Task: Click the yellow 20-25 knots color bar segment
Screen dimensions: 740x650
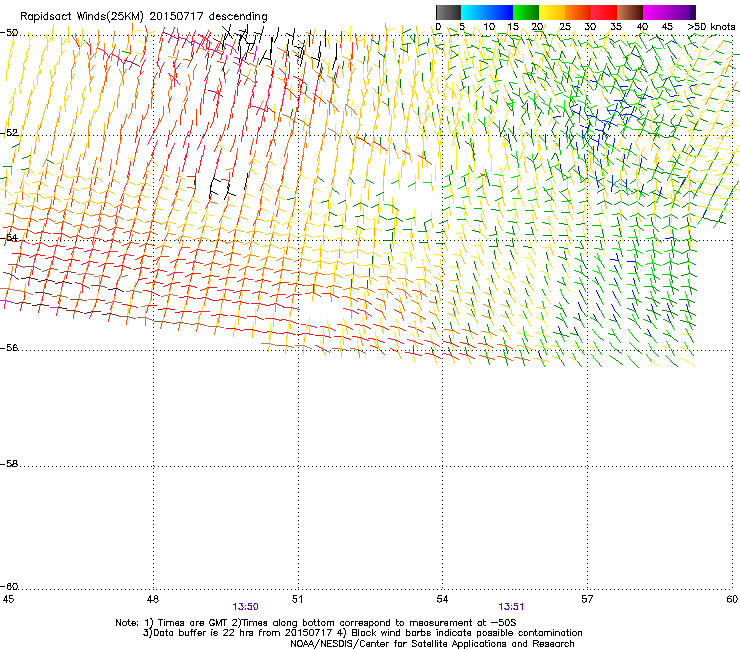Action: [552, 12]
